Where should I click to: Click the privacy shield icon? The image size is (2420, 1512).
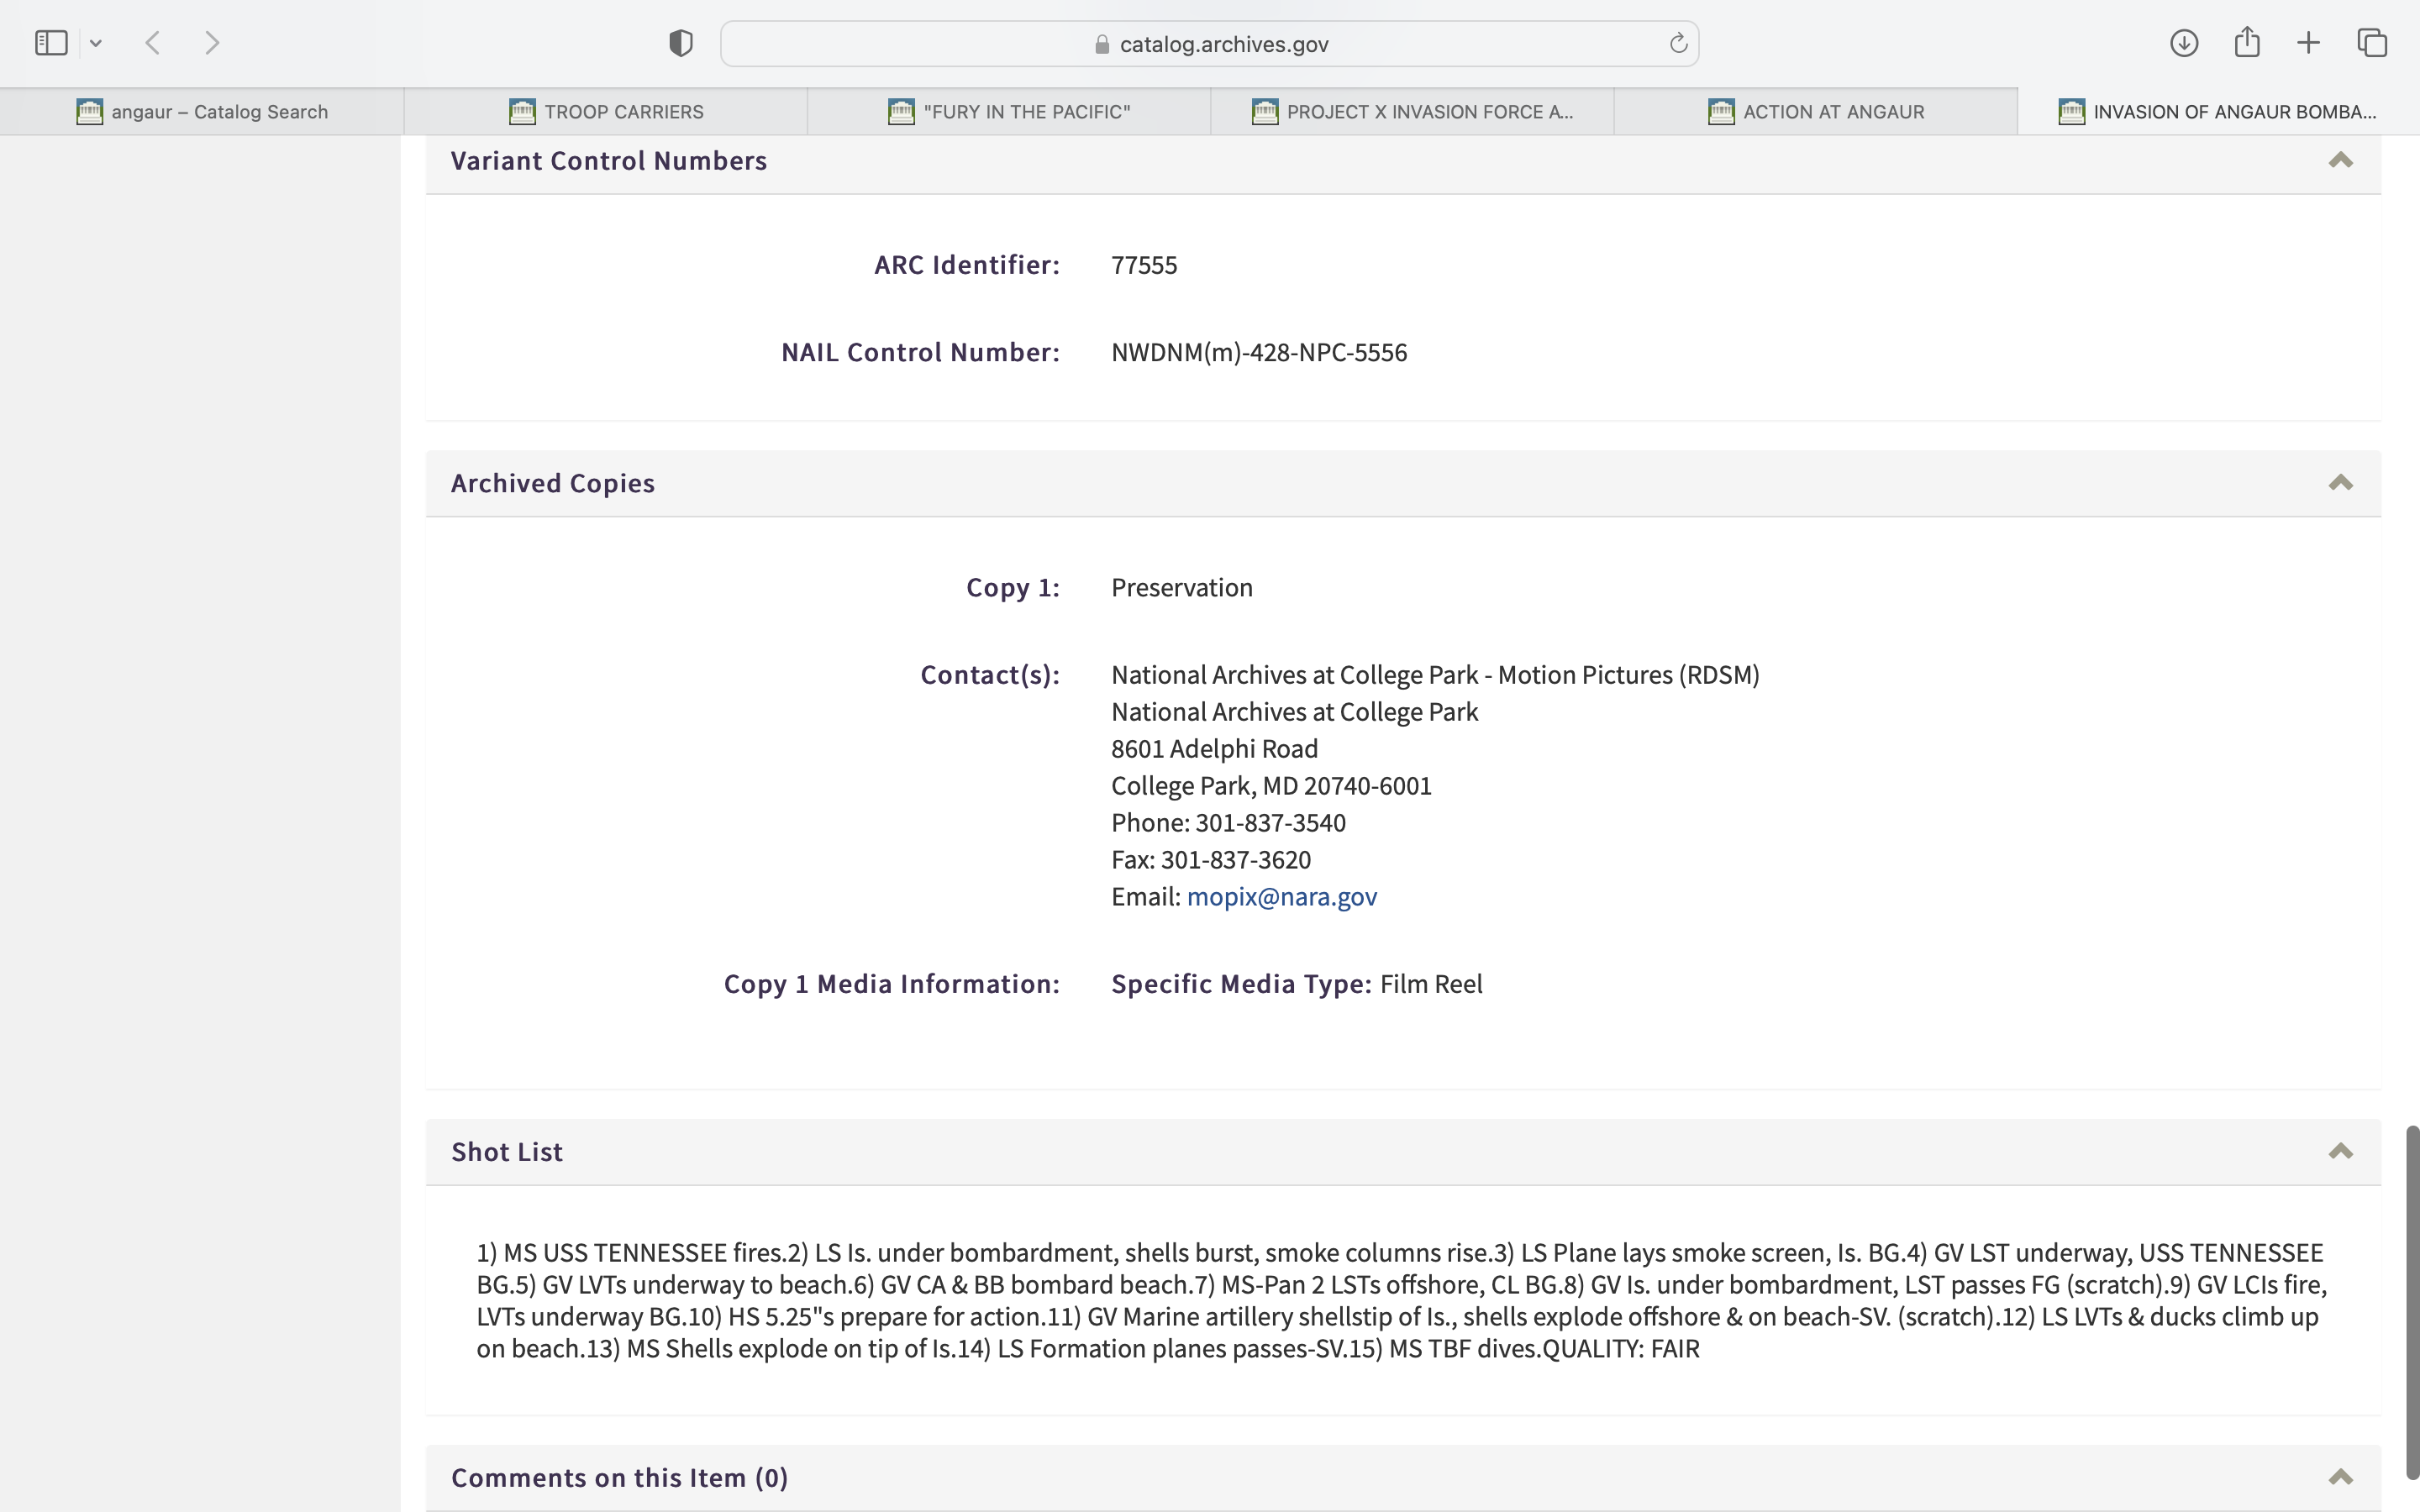[x=681, y=43]
